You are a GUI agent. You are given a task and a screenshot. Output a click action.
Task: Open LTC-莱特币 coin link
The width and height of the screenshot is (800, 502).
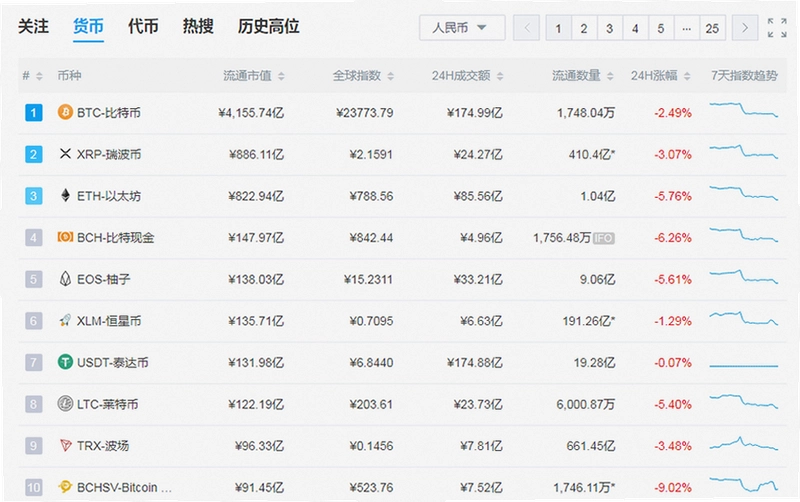pos(108,404)
